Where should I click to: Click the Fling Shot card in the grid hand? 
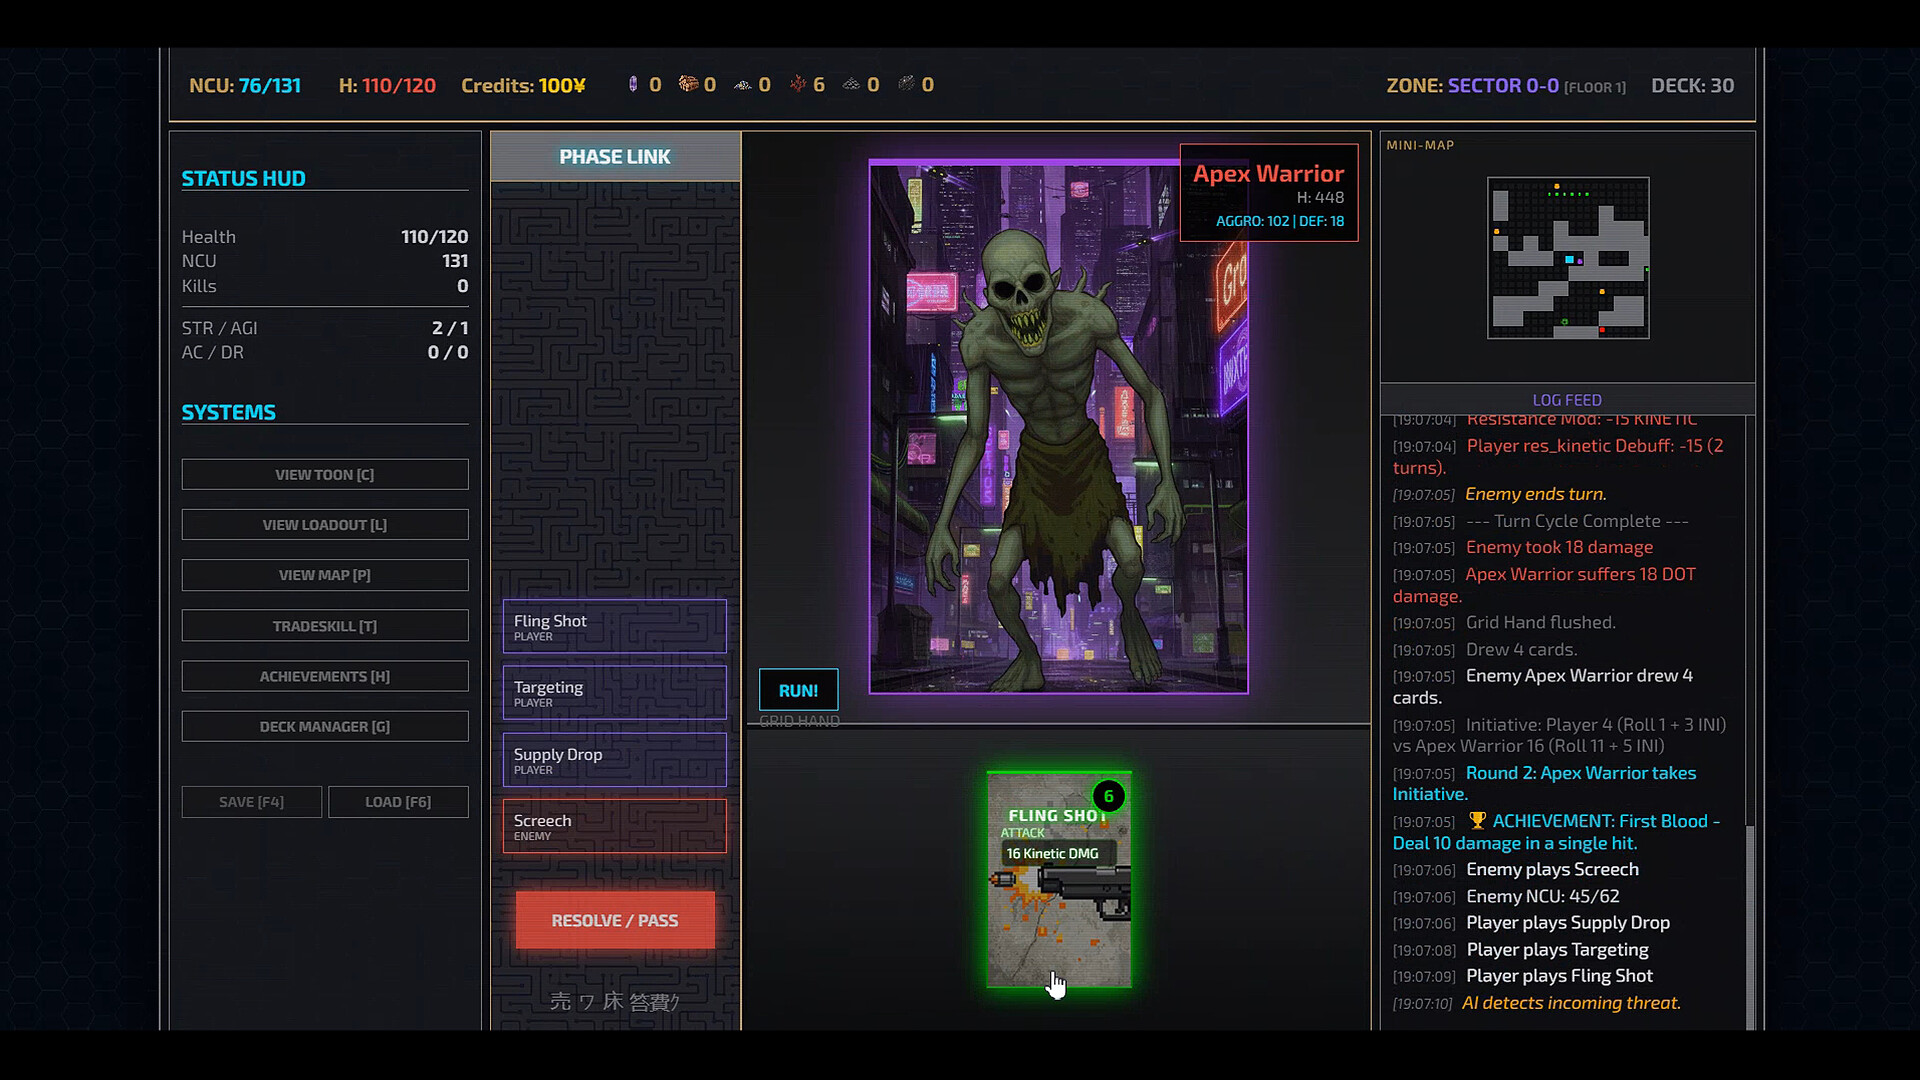click(1059, 880)
